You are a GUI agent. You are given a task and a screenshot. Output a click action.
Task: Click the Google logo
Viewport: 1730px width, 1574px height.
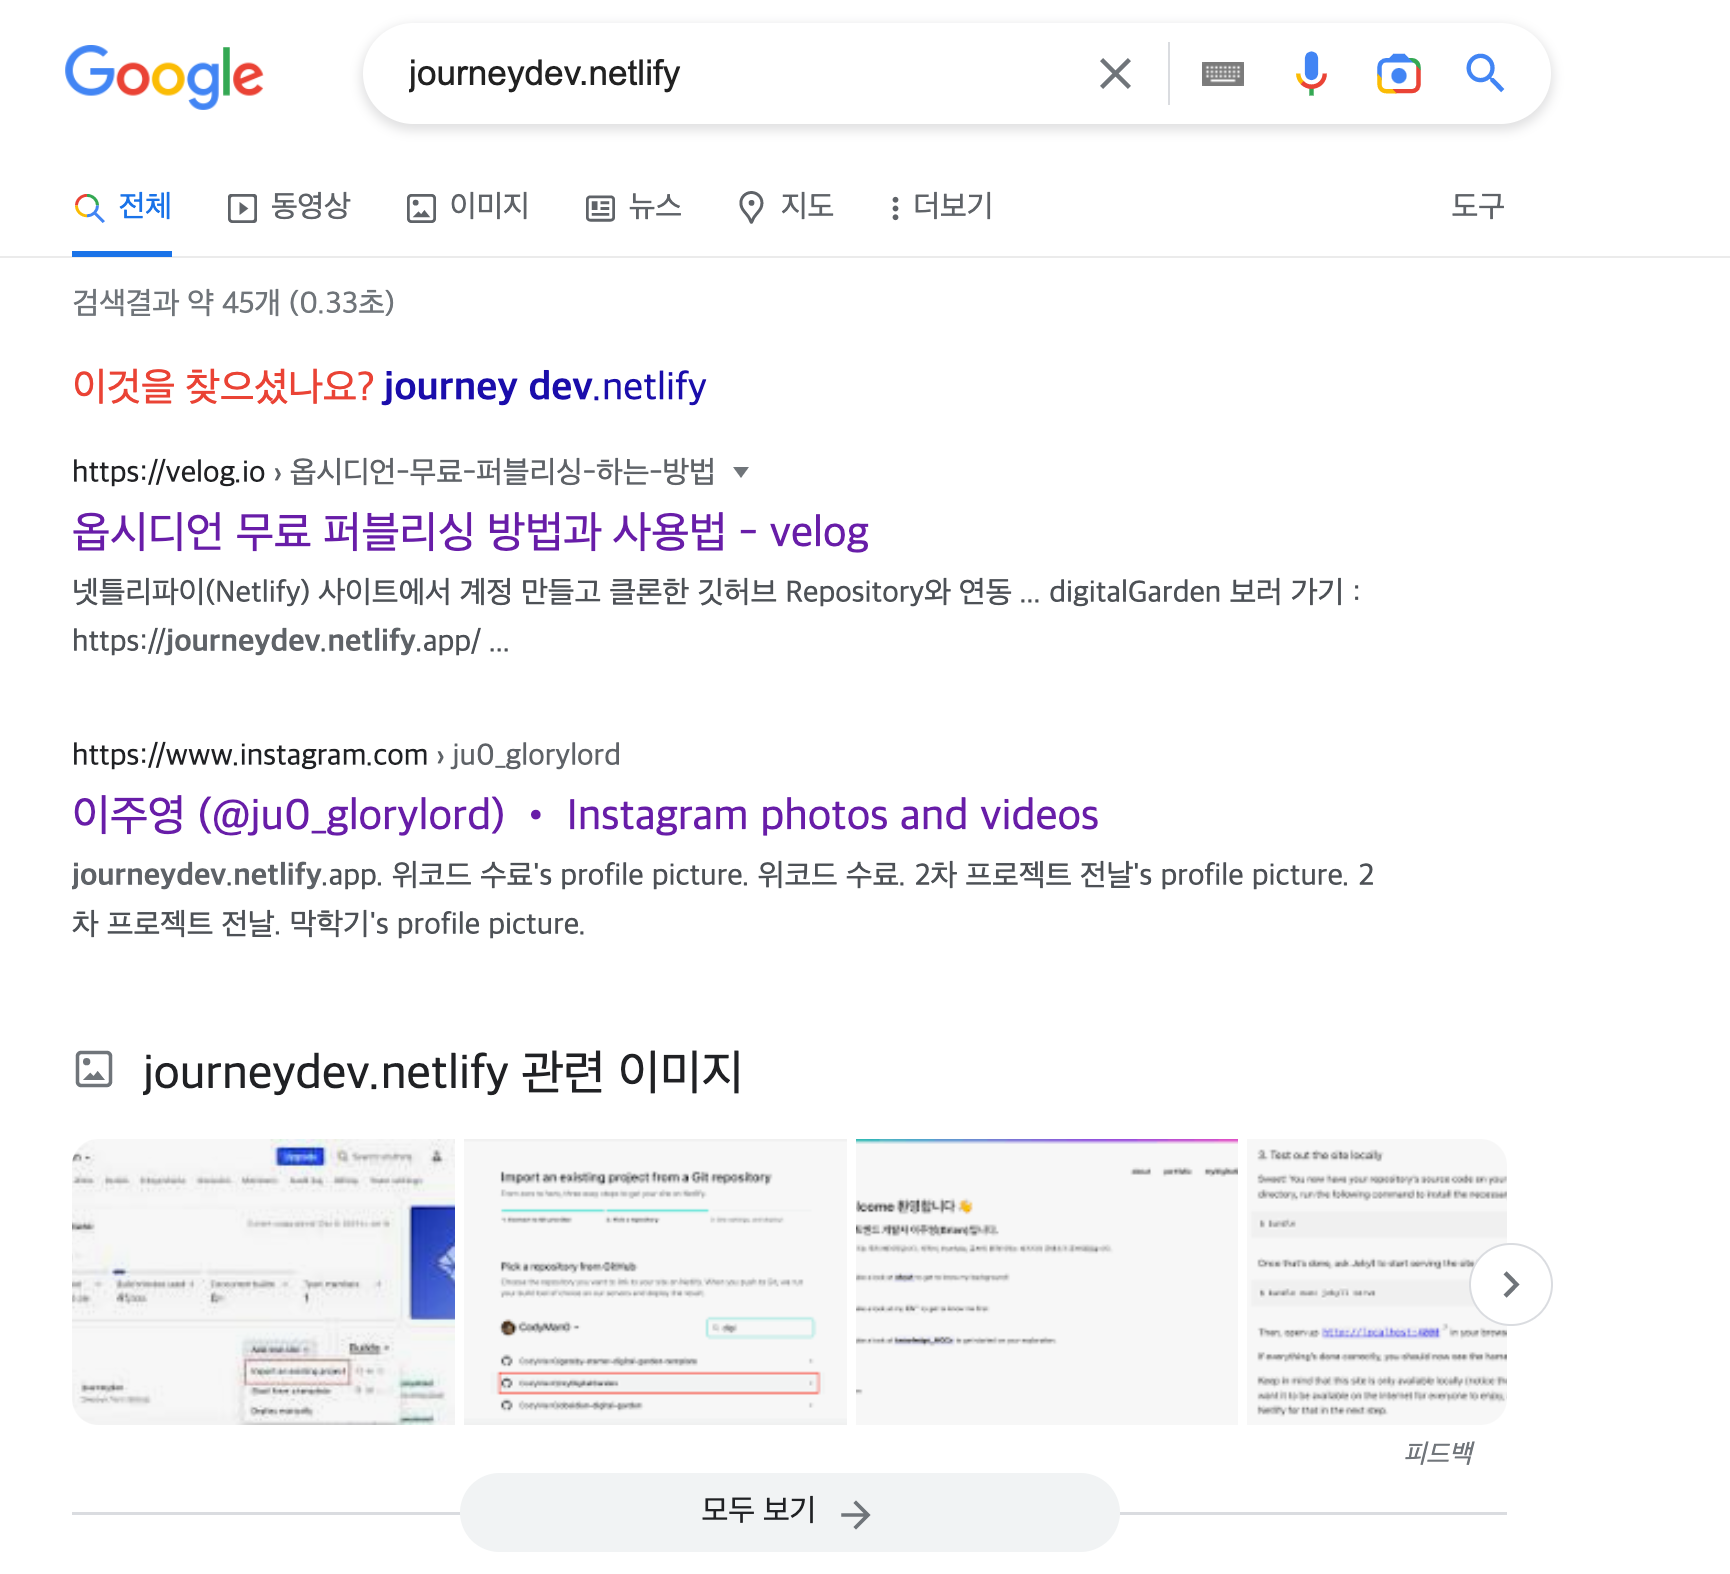164,75
